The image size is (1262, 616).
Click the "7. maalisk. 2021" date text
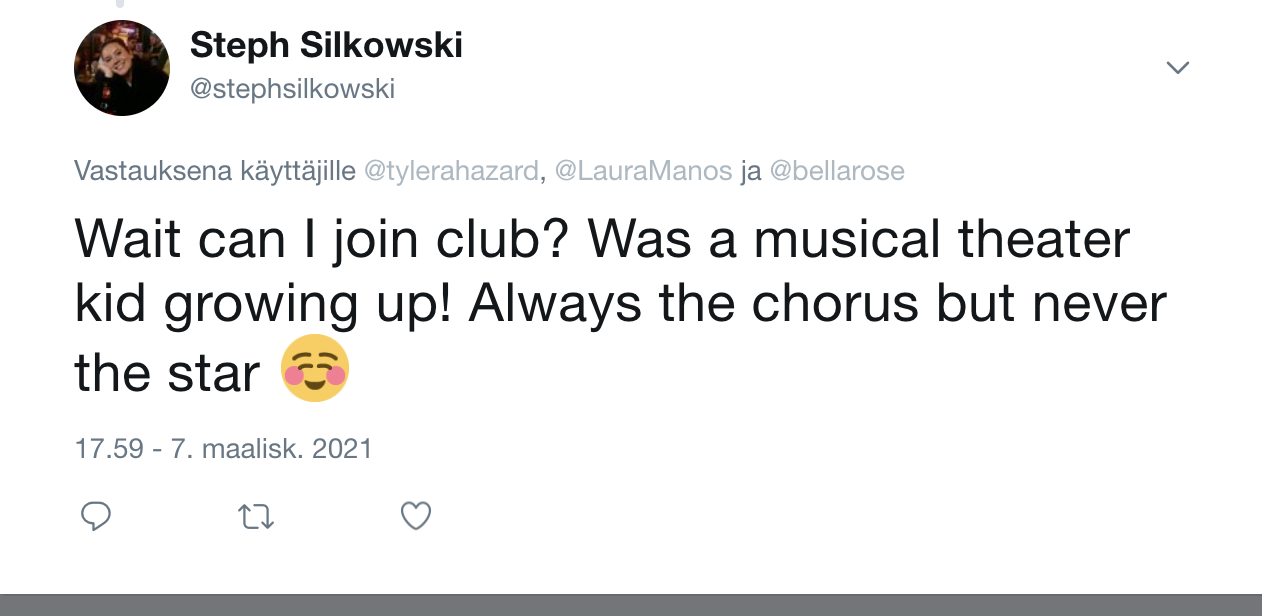pyautogui.click(x=271, y=448)
